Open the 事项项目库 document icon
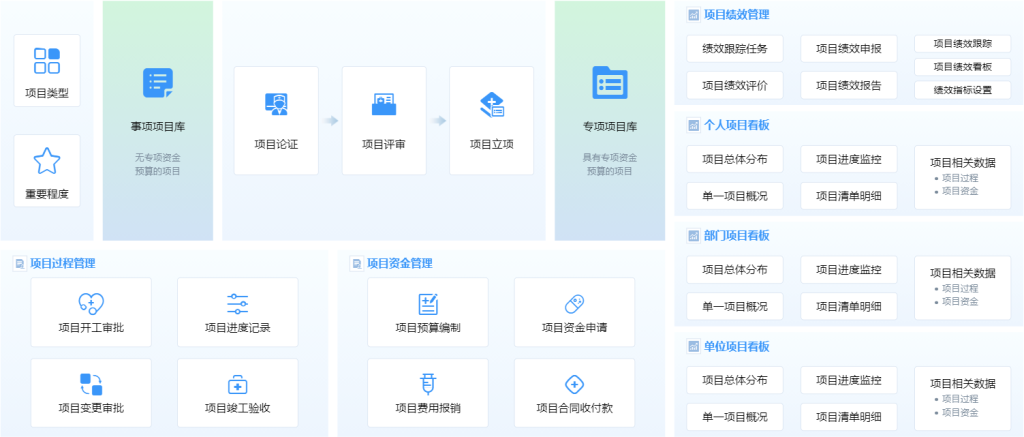1024x437 pixels. coord(158,83)
